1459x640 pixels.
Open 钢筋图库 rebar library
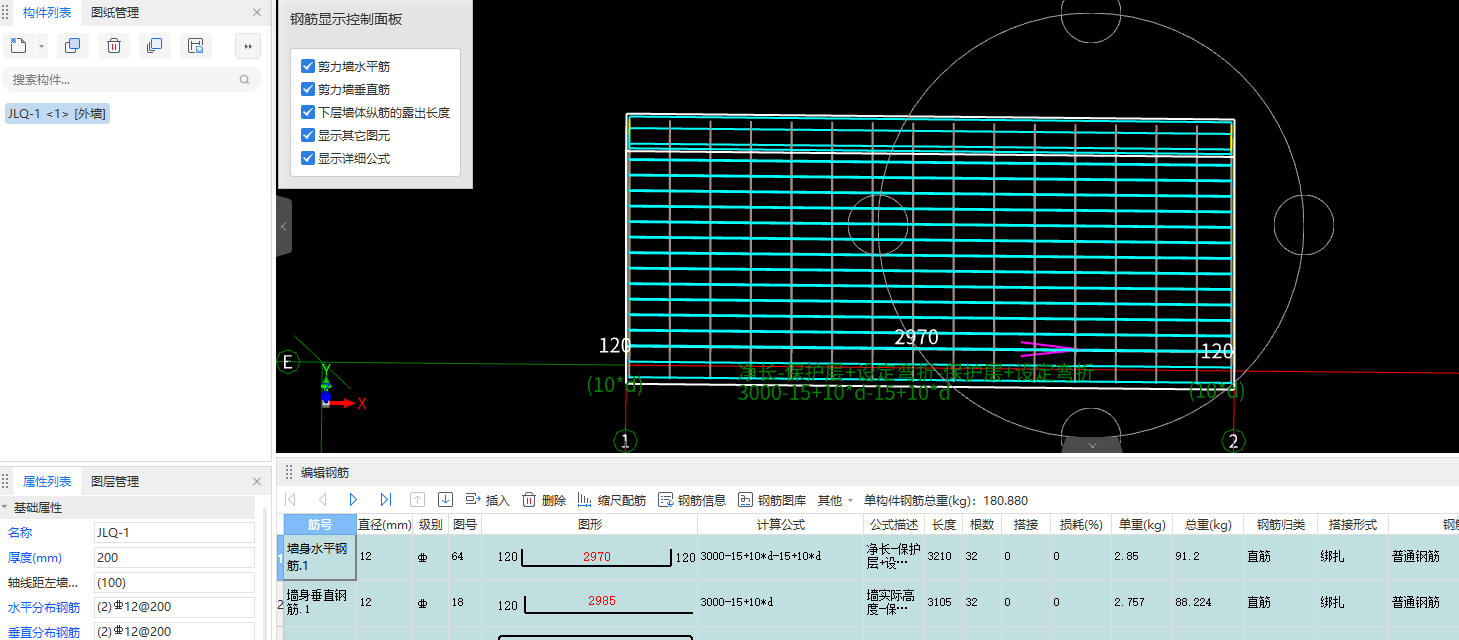pyautogui.click(x=772, y=500)
